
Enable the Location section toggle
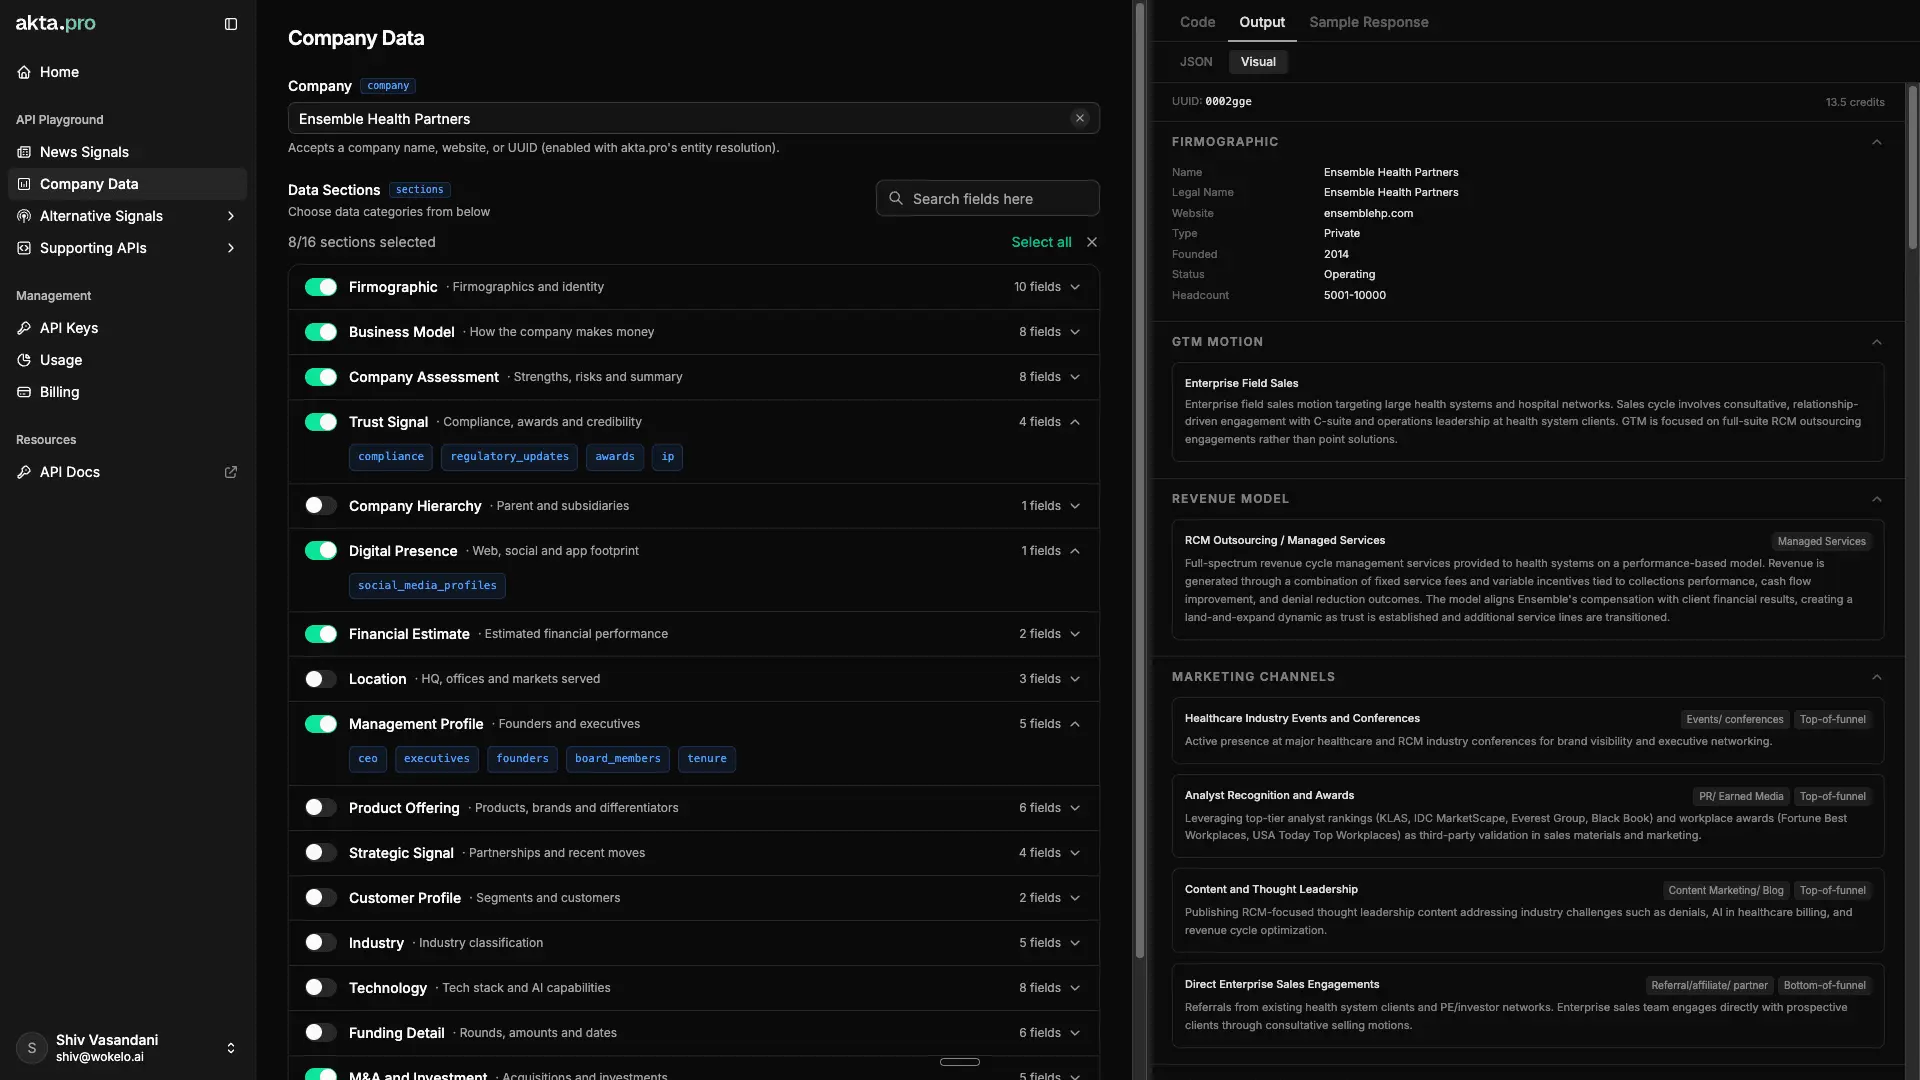(321, 679)
